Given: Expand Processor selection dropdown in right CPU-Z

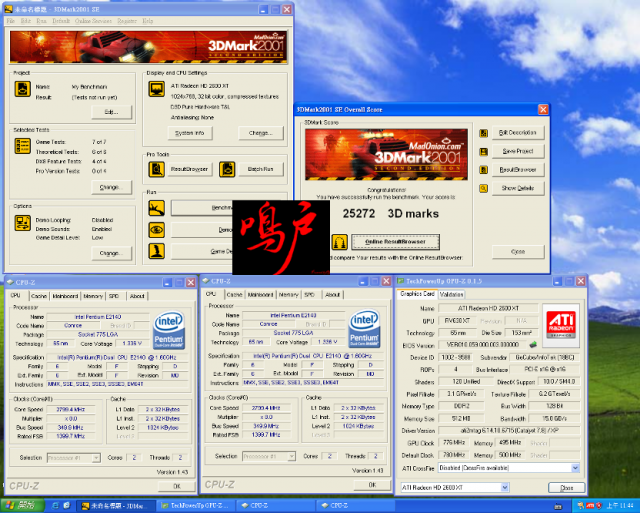Looking at the screenshot, I should pyautogui.click(x=291, y=456).
